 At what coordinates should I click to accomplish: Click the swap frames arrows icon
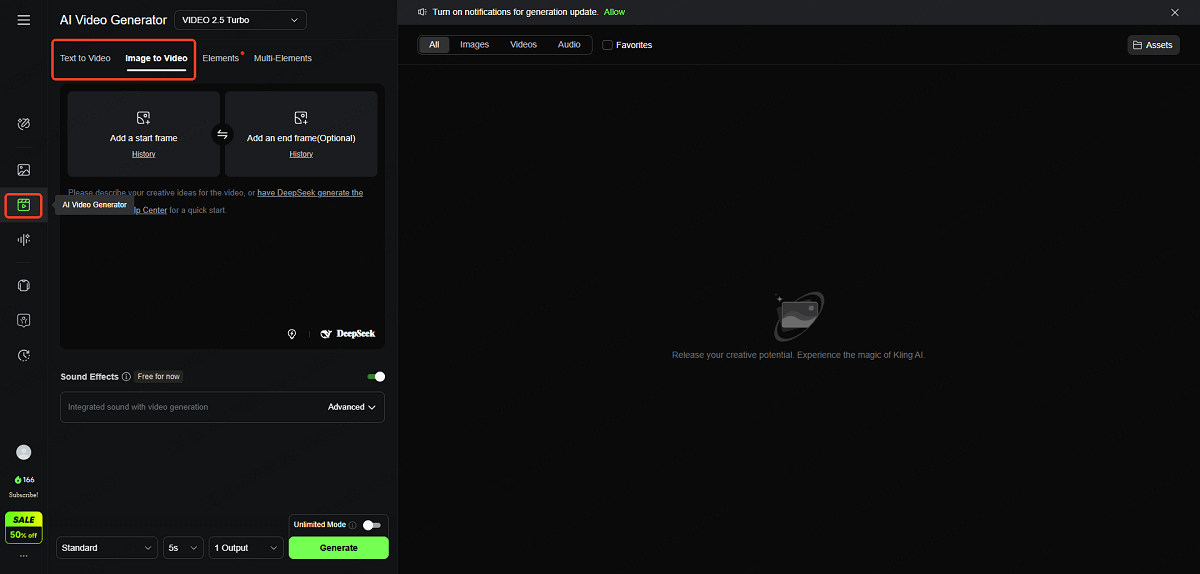(222, 135)
